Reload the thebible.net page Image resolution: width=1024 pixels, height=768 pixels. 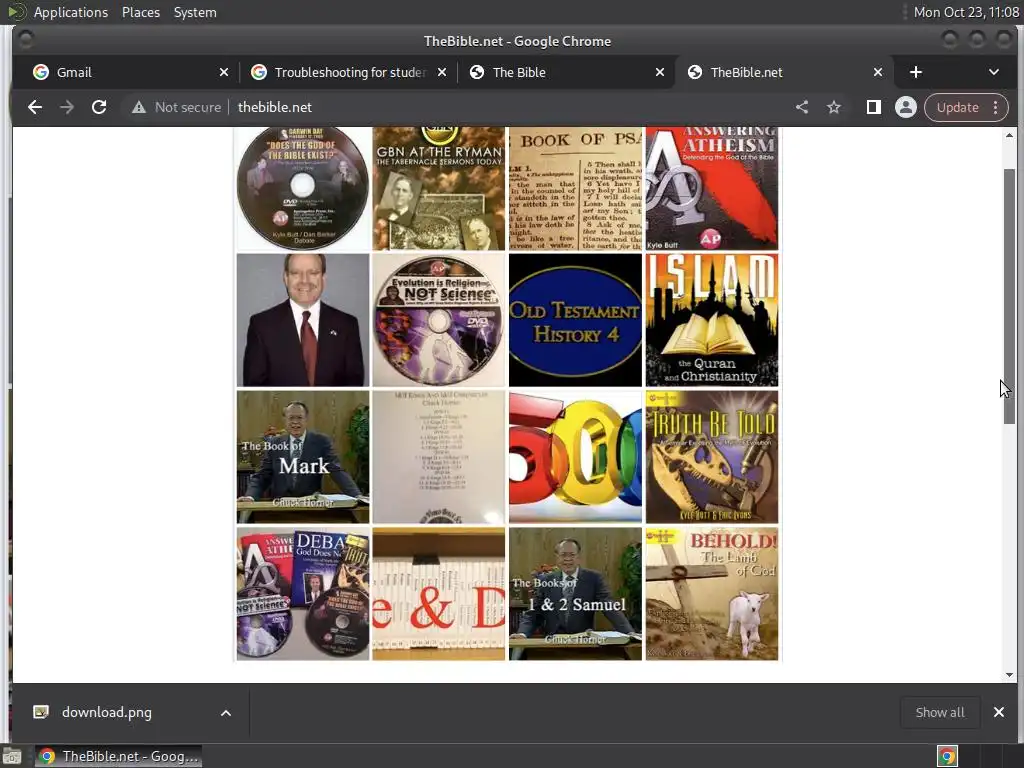(x=99, y=107)
